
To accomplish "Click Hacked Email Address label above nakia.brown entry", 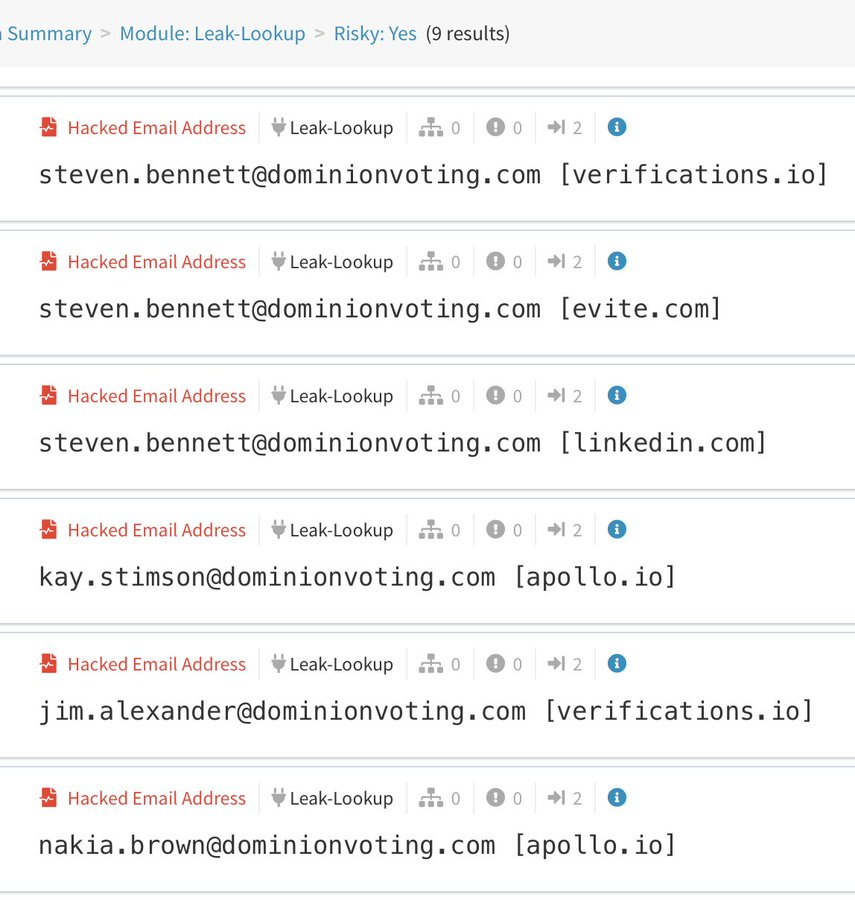I will coord(157,798).
